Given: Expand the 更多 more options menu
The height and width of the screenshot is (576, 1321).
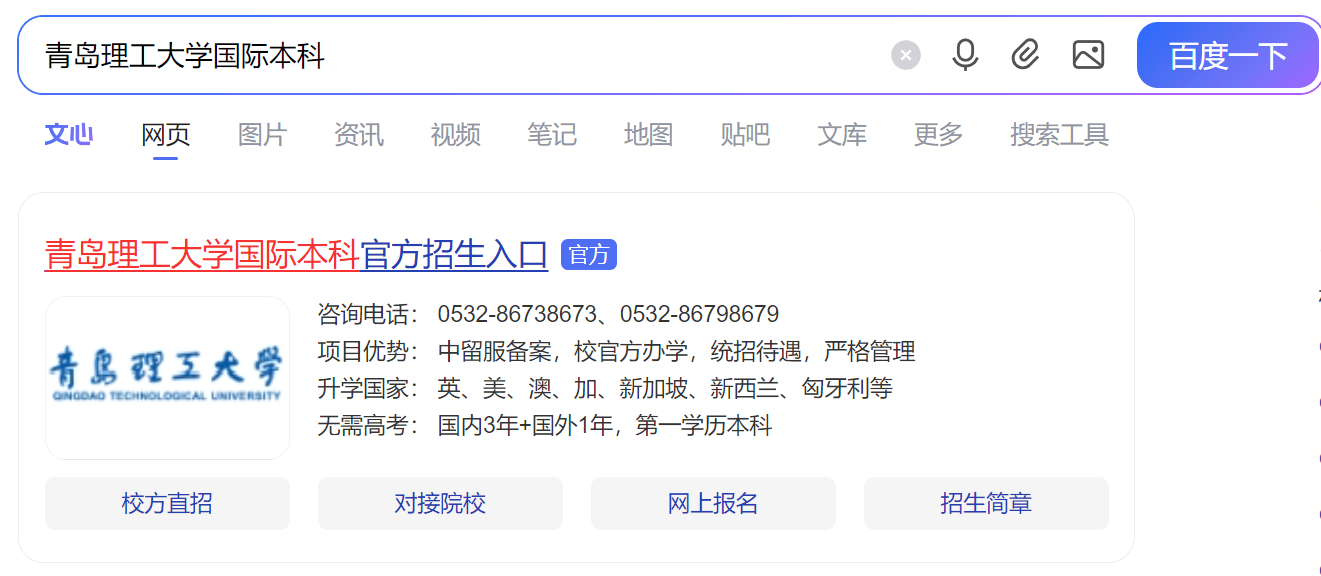Looking at the screenshot, I should (x=937, y=134).
